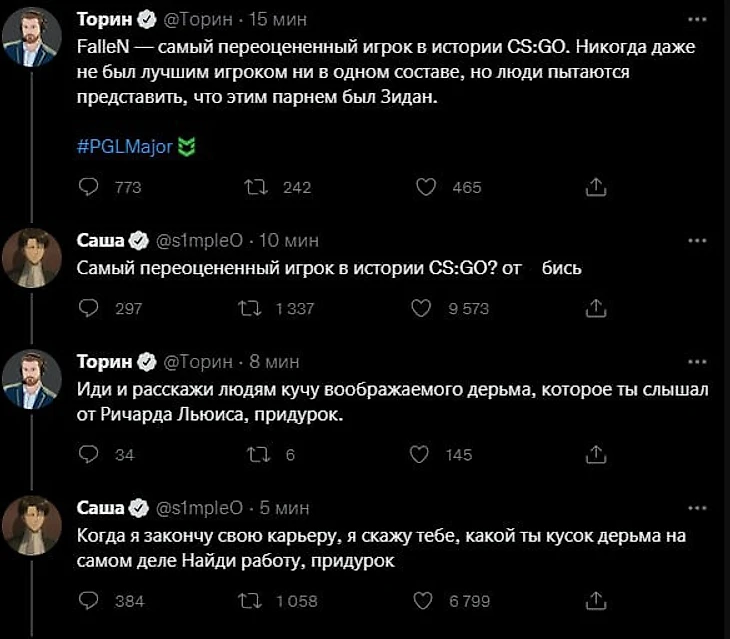
Task: Open more options on the 8 мин tweet
Action: tap(698, 361)
